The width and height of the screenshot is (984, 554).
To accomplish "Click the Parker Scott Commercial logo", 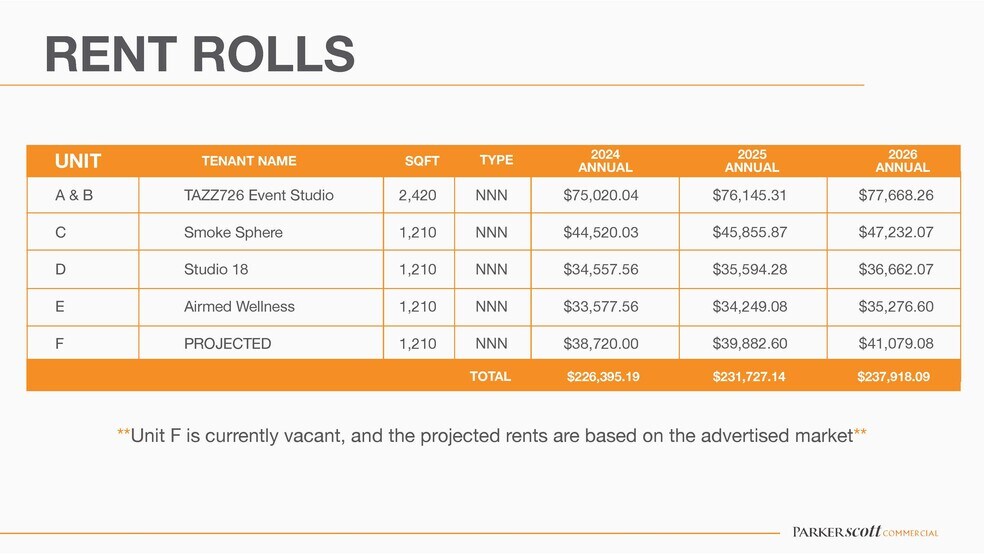I will (x=865, y=532).
